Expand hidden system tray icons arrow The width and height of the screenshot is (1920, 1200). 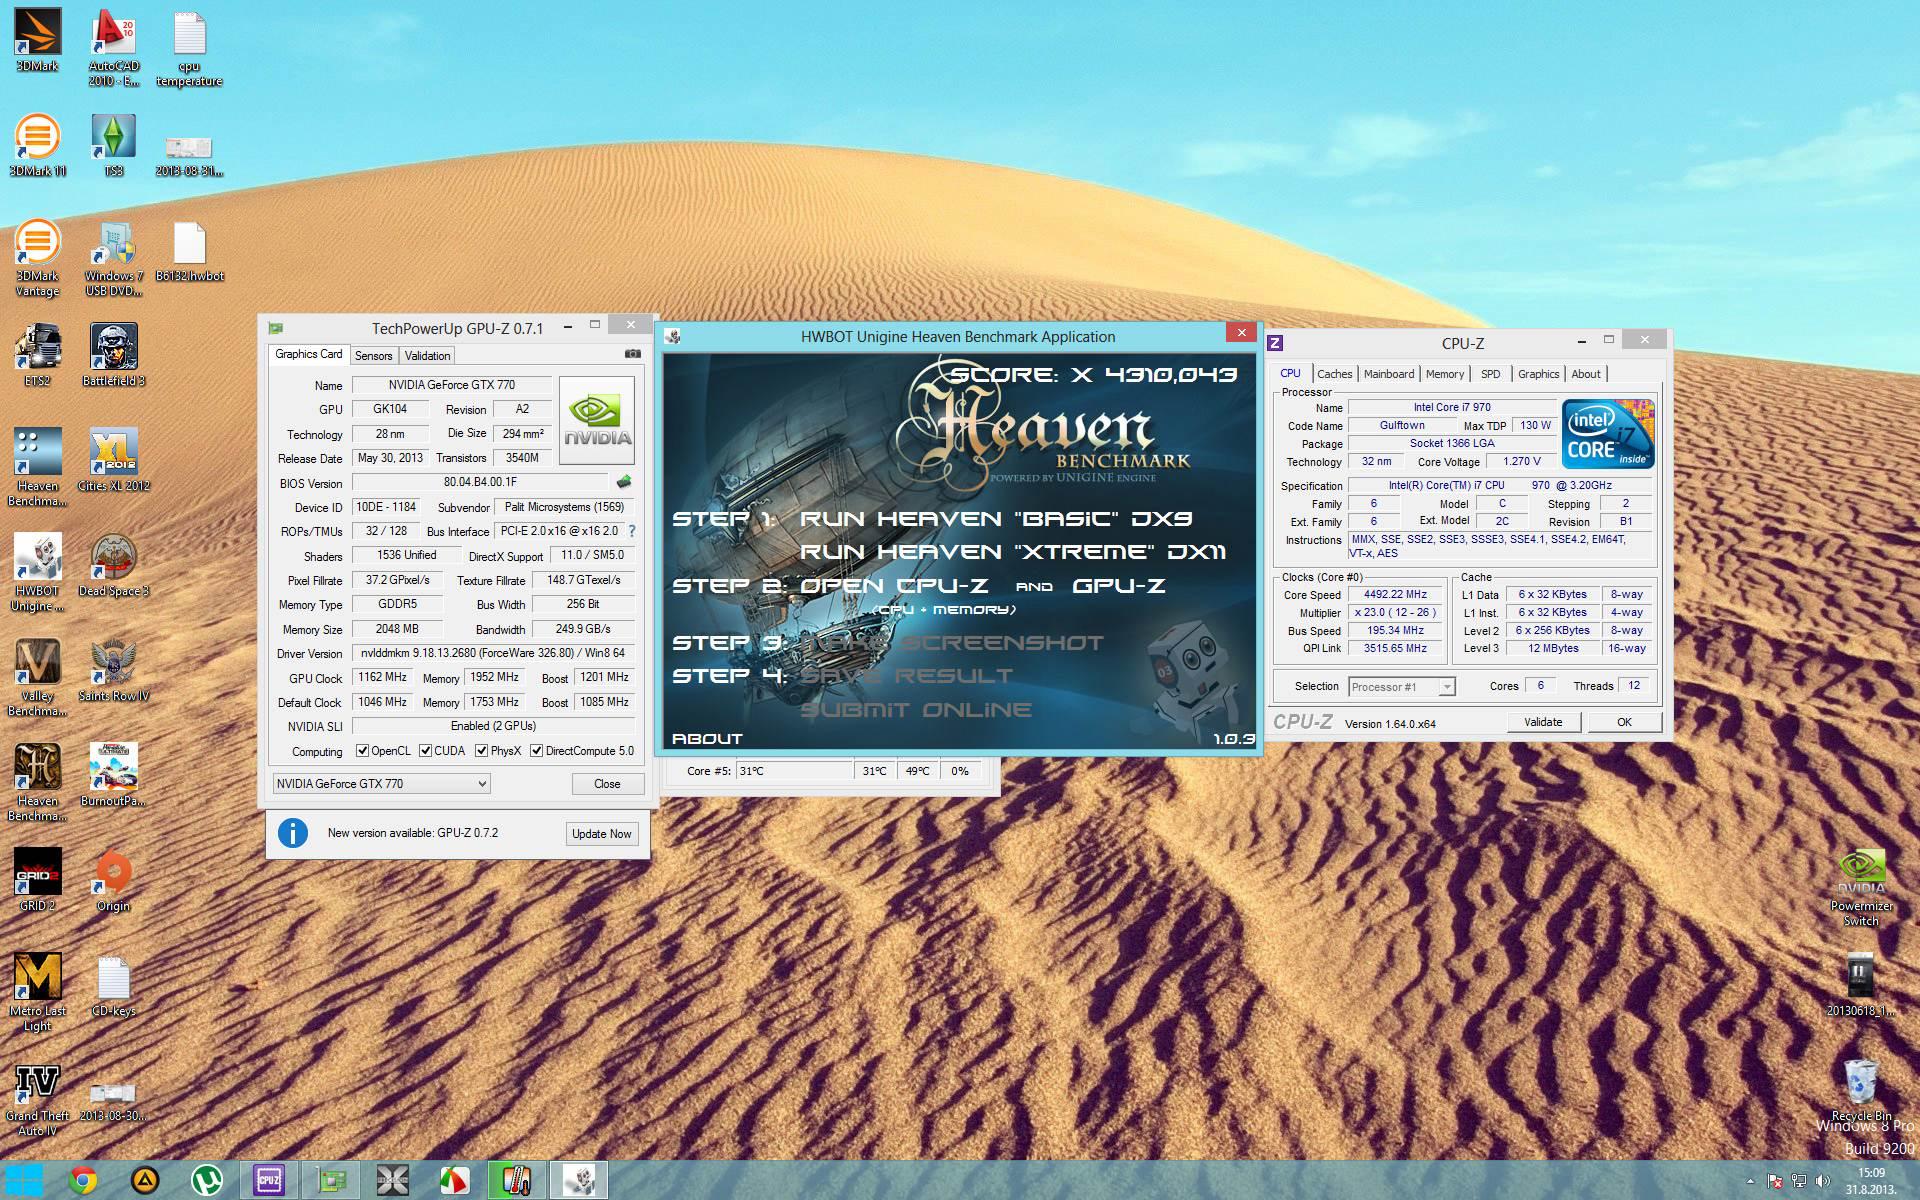(1749, 1181)
